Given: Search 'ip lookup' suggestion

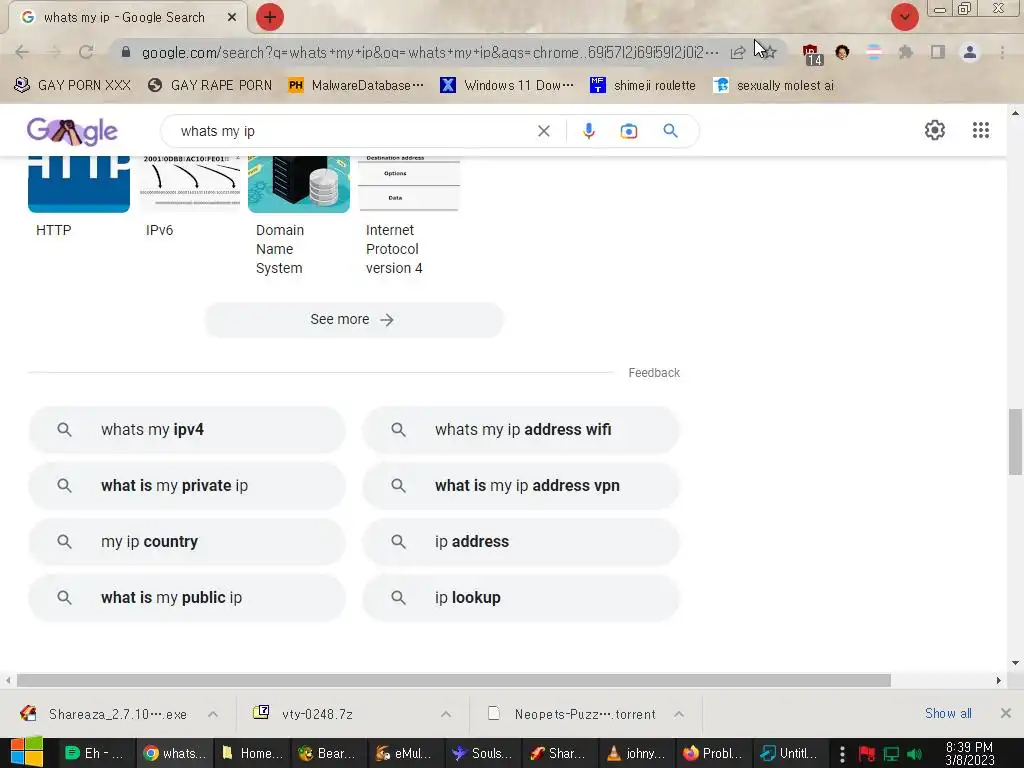Looking at the screenshot, I should point(520,598).
